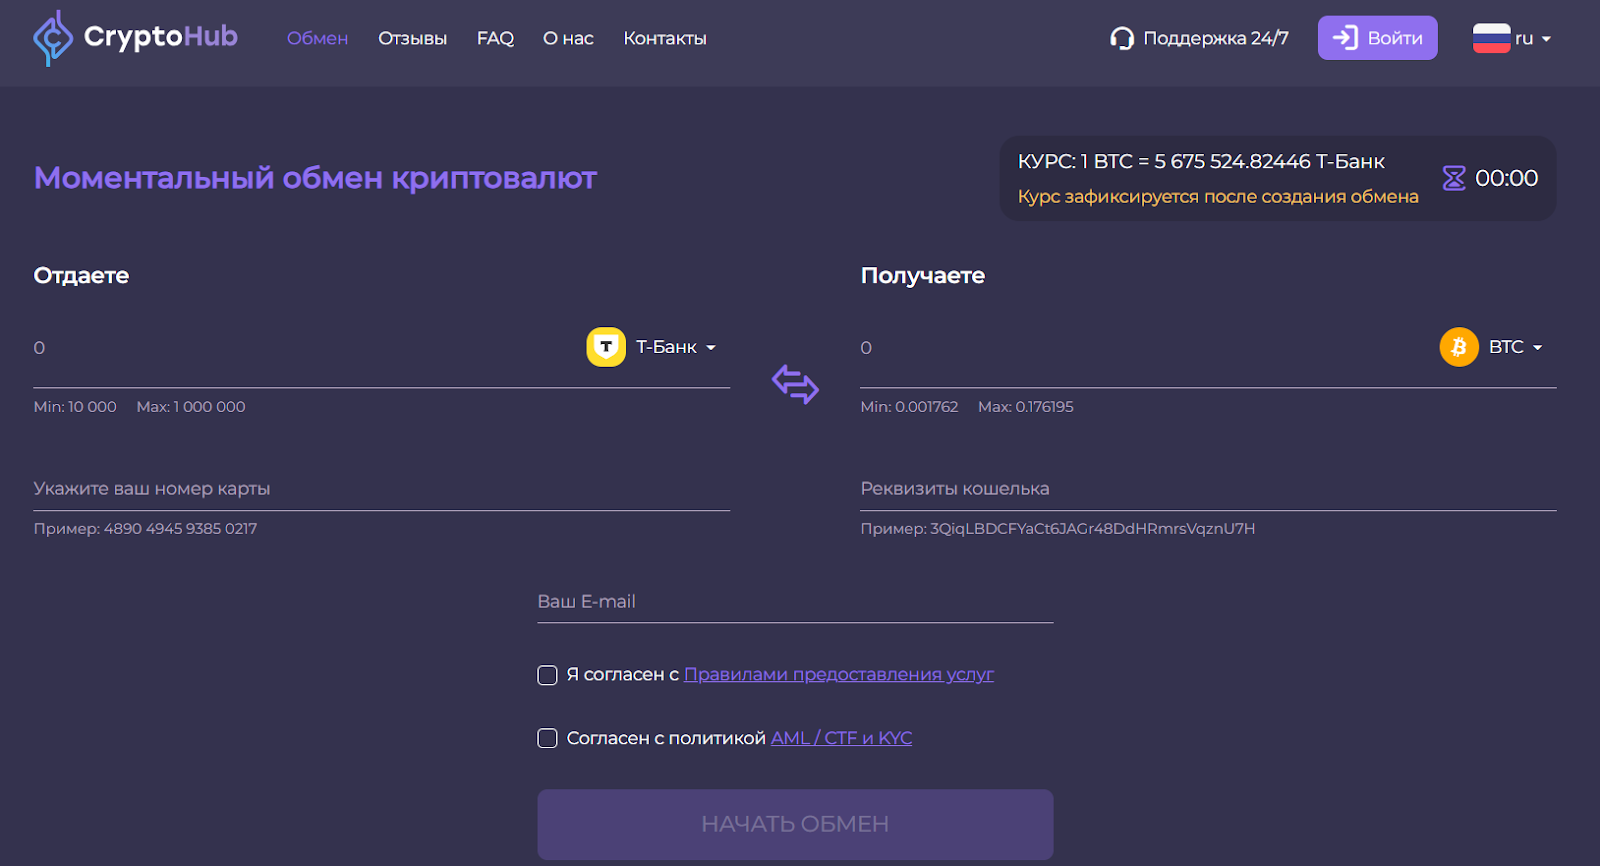The height and width of the screenshot is (866, 1600).
Task: Click the swap currencies arrows icon
Action: click(x=795, y=384)
